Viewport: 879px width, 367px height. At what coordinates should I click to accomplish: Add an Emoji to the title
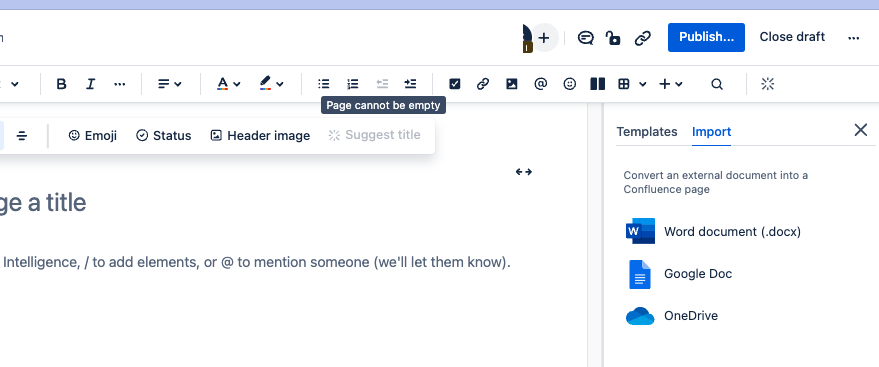92,136
